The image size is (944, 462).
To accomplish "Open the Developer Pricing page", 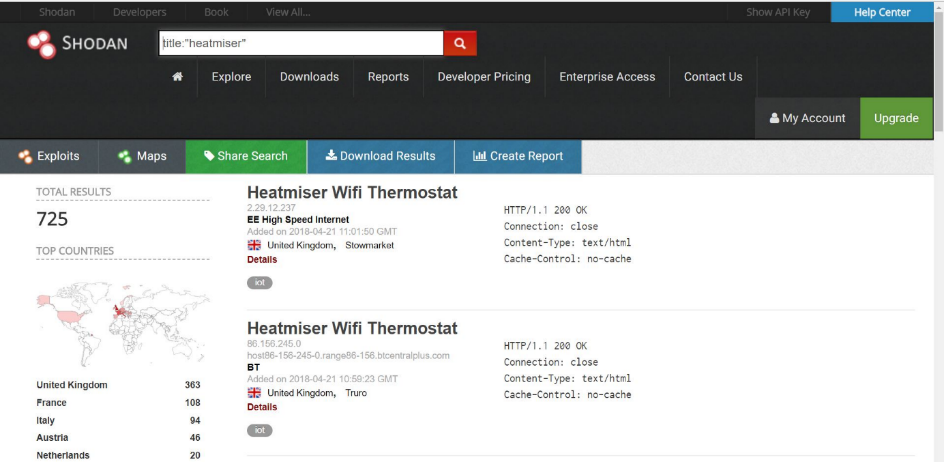I will click(x=484, y=77).
